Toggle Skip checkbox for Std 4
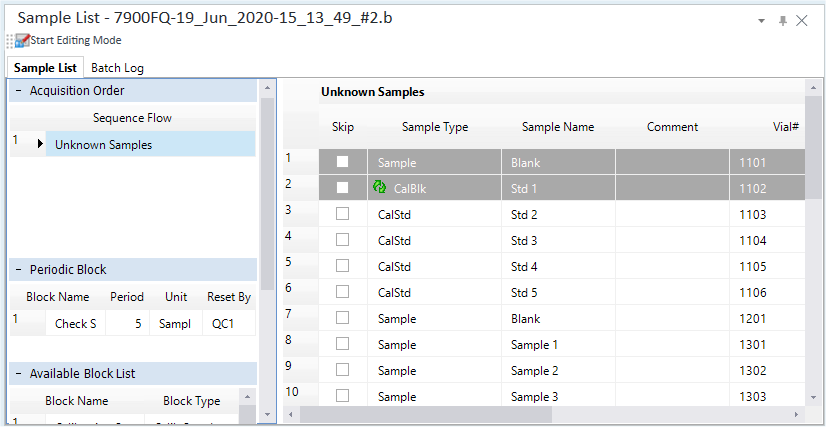Screen dimensions: 826x427 click(x=342, y=266)
